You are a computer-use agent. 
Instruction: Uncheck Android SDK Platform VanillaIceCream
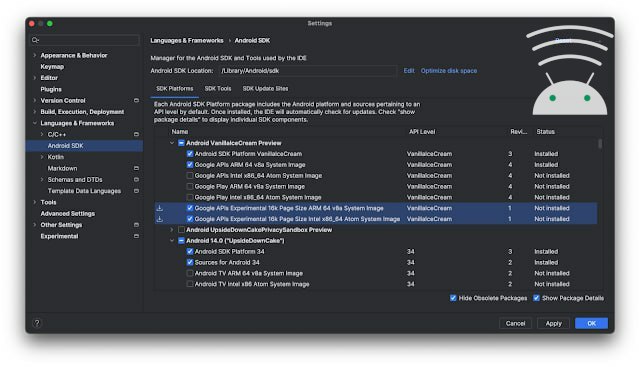pos(190,154)
